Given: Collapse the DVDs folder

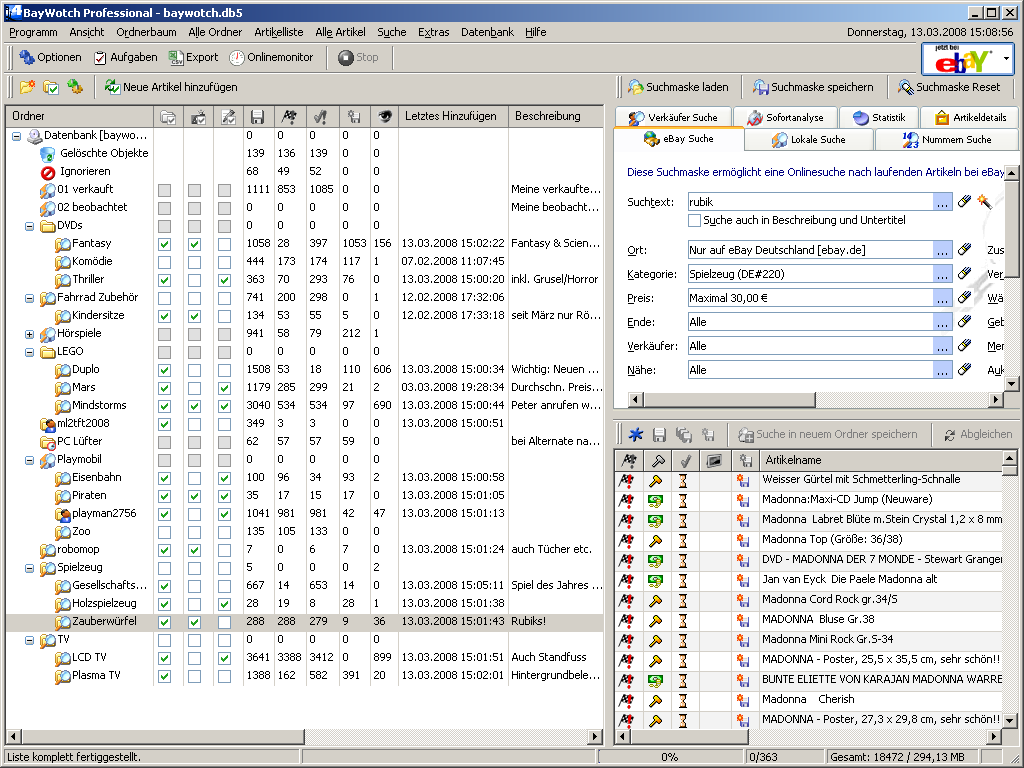Looking at the screenshot, I should pos(29,226).
